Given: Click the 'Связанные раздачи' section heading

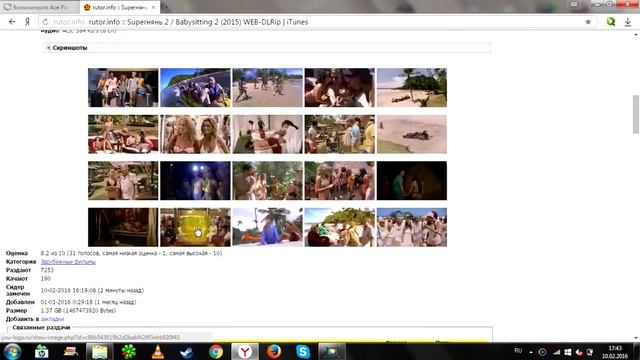Looking at the screenshot, I should (x=41, y=327).
